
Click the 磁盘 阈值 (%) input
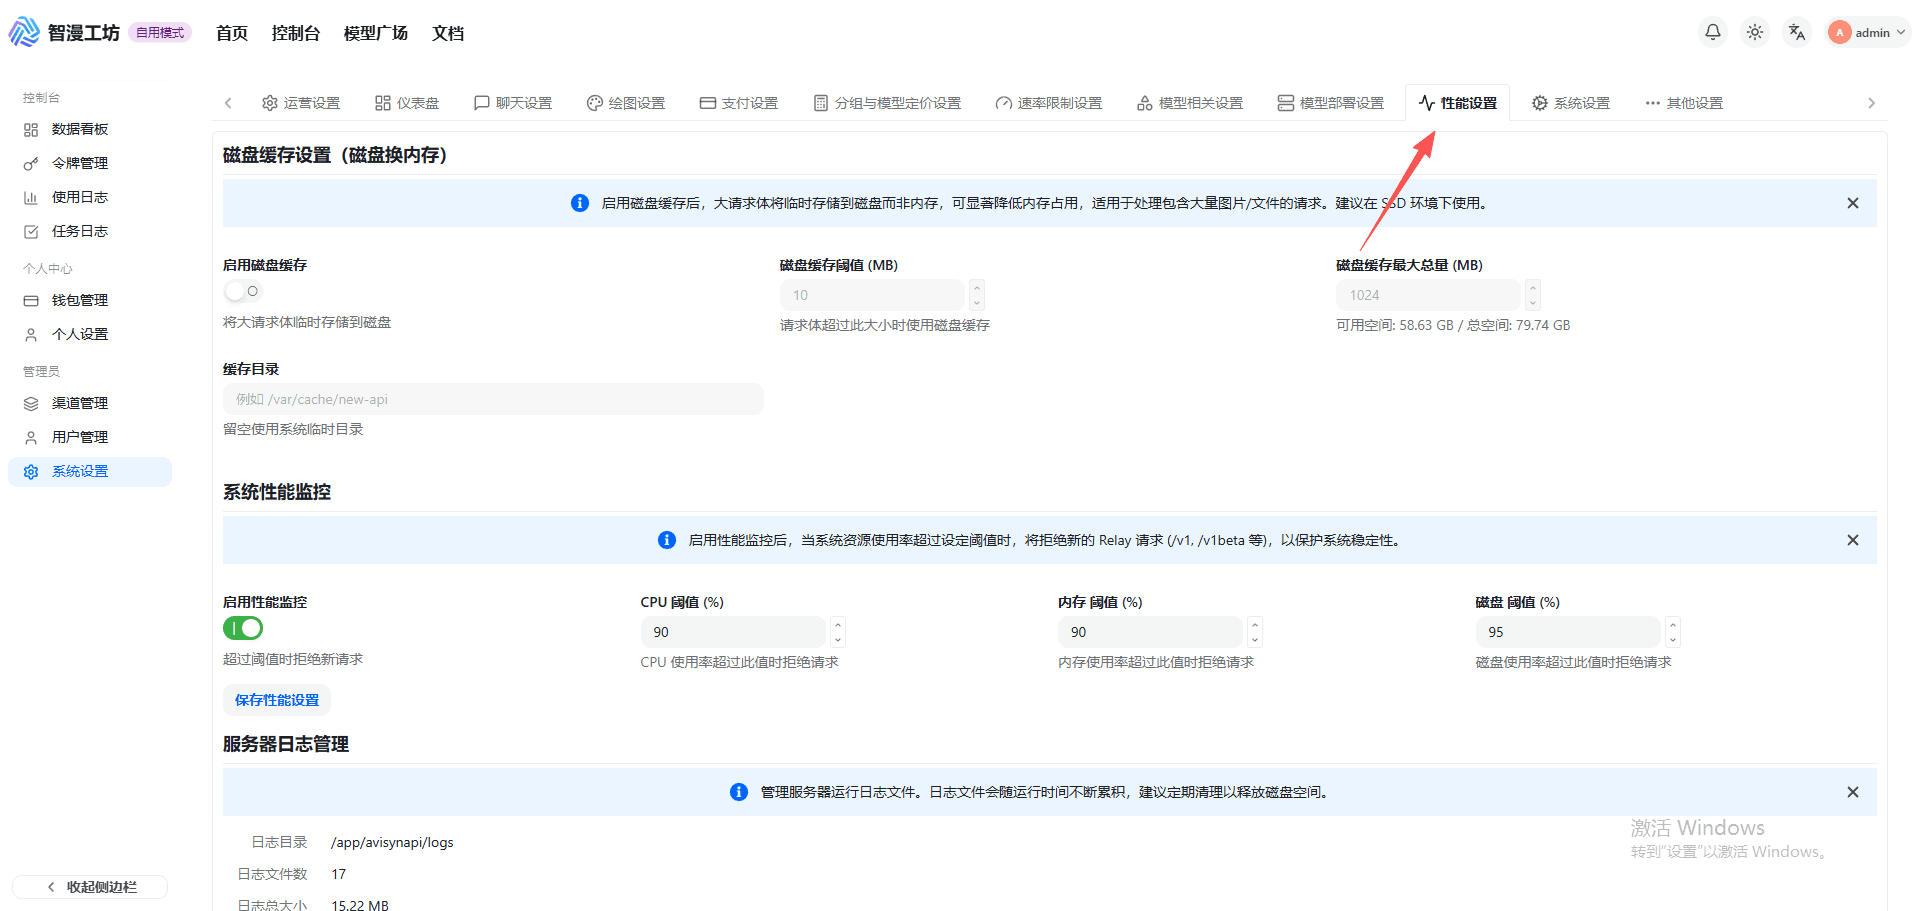(1568, 632)
